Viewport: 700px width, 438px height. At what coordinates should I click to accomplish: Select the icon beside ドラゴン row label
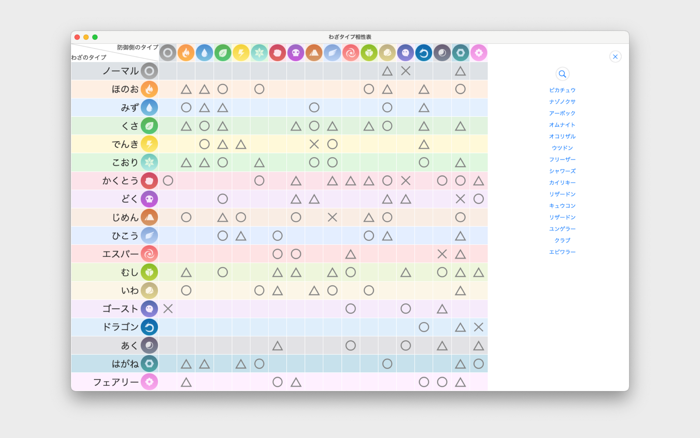150,327
